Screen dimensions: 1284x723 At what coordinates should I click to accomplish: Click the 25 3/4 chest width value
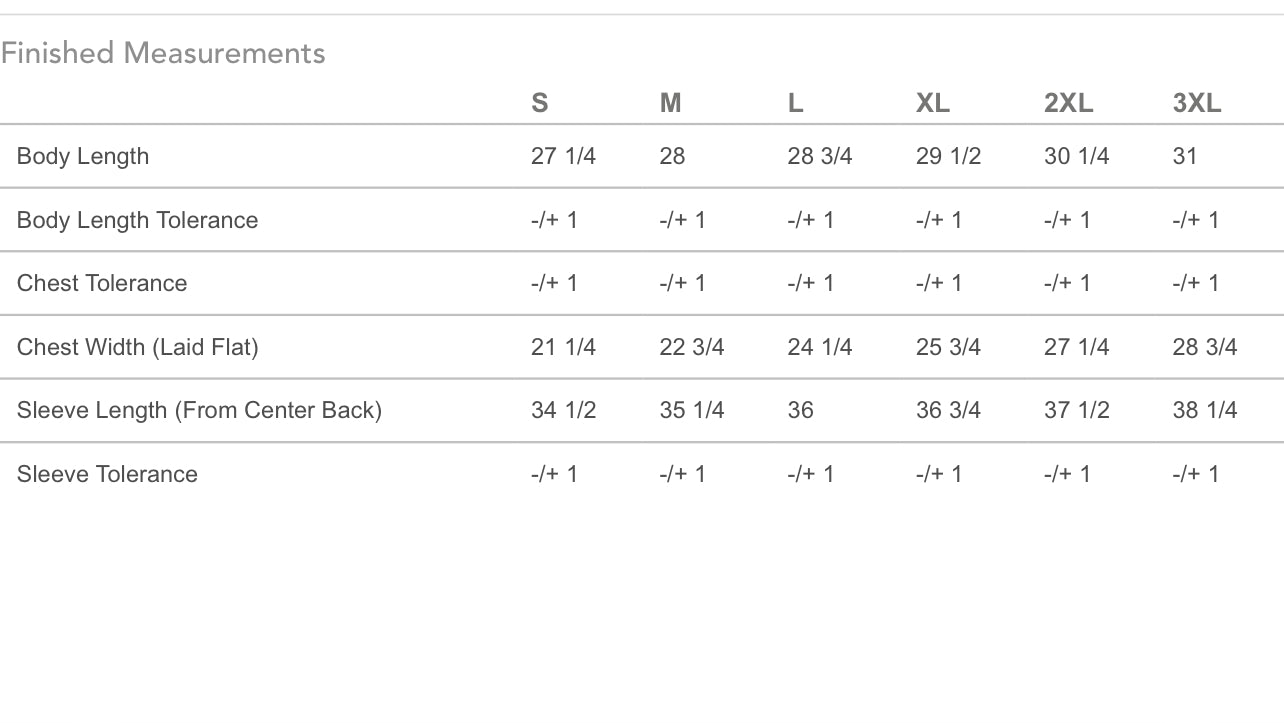coord(948,347)
